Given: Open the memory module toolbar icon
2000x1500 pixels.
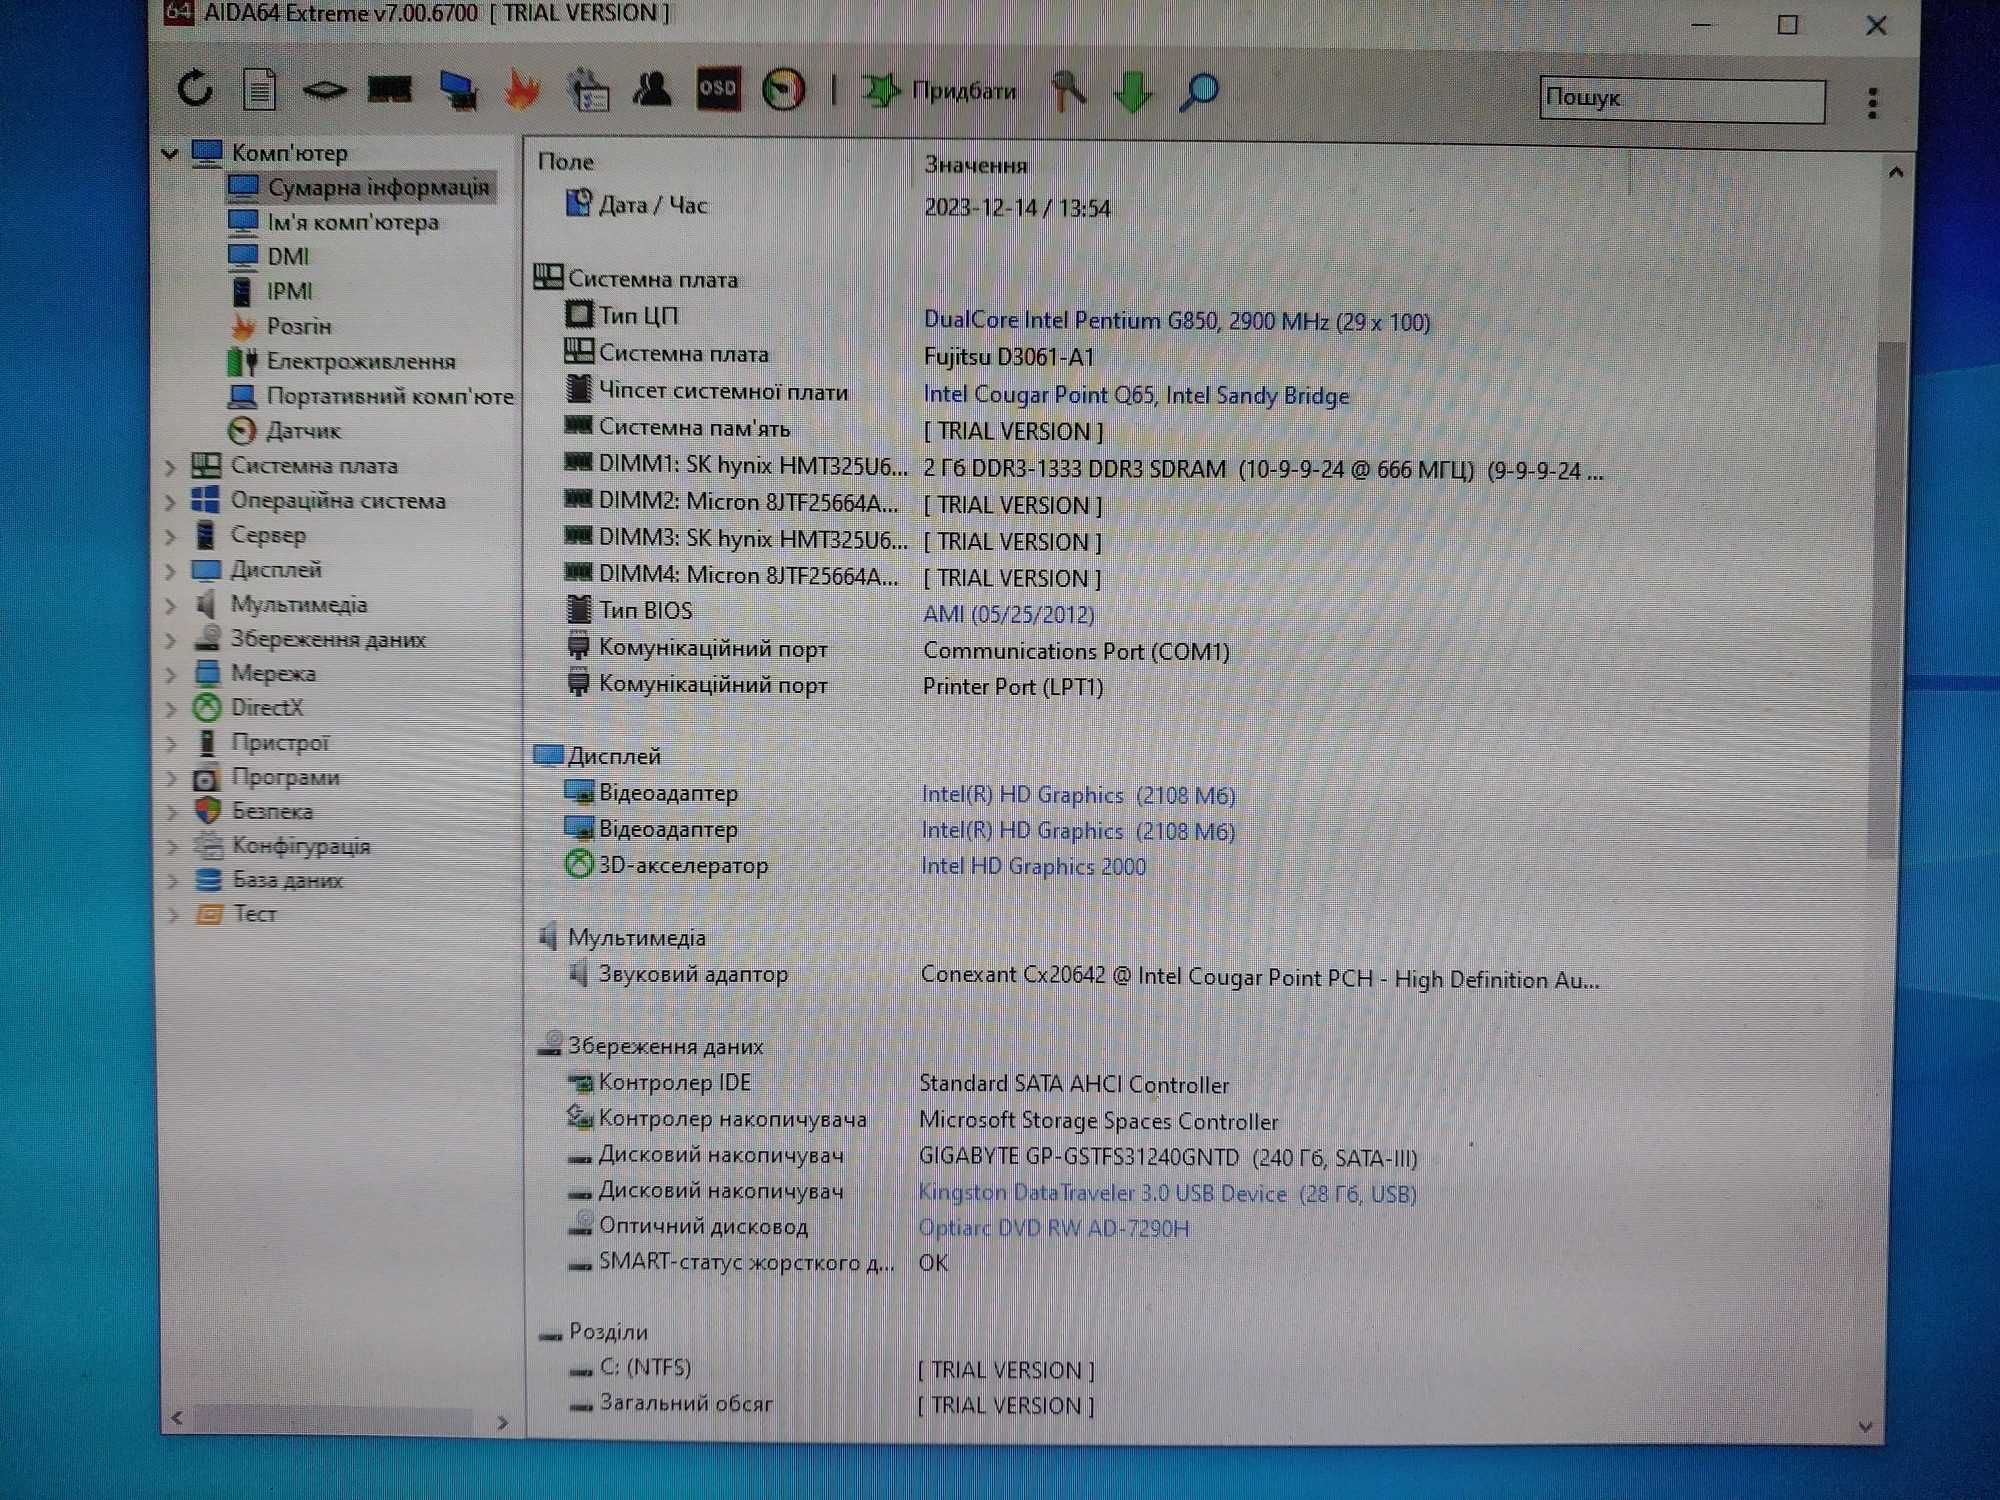Looking at the screenshot, I should coord(389,90).
